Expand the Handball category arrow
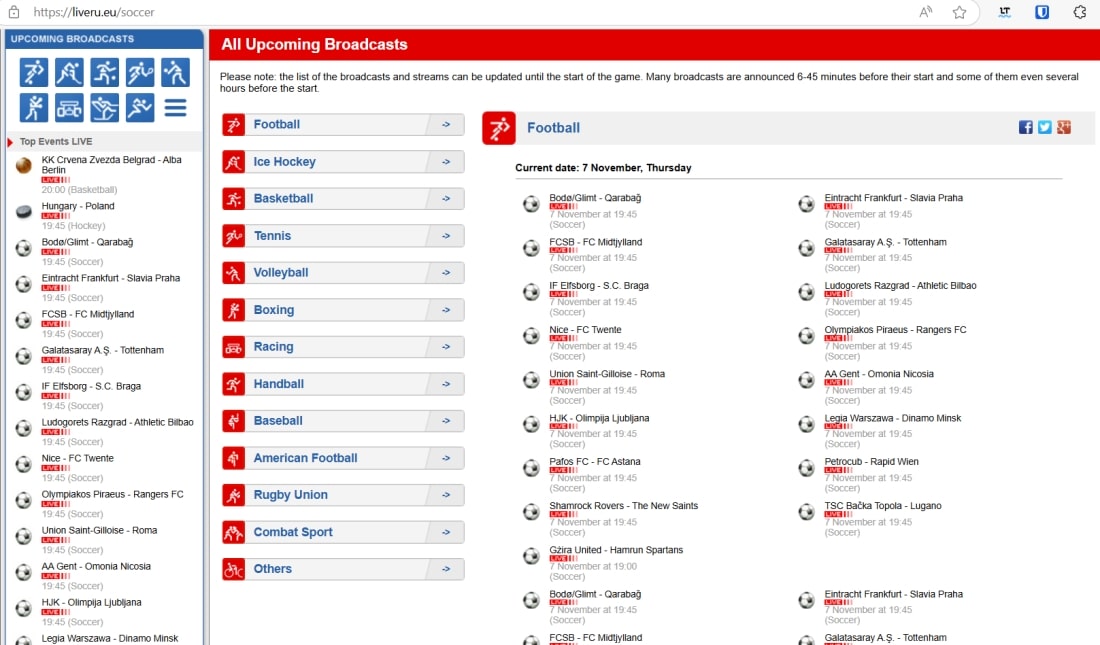This screenshot has width=1100, height=645. click(x=446, y=384)
